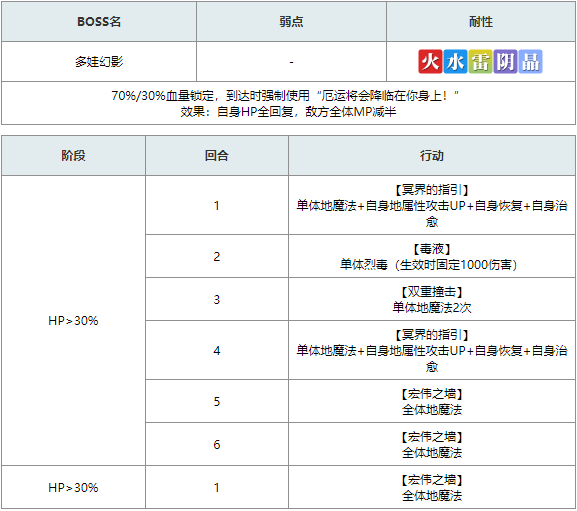Image resolution: width=577 pixels, height=511 pixels.
Task: Click the light blue 晶 resistance icon
Action: pos(530,61)
